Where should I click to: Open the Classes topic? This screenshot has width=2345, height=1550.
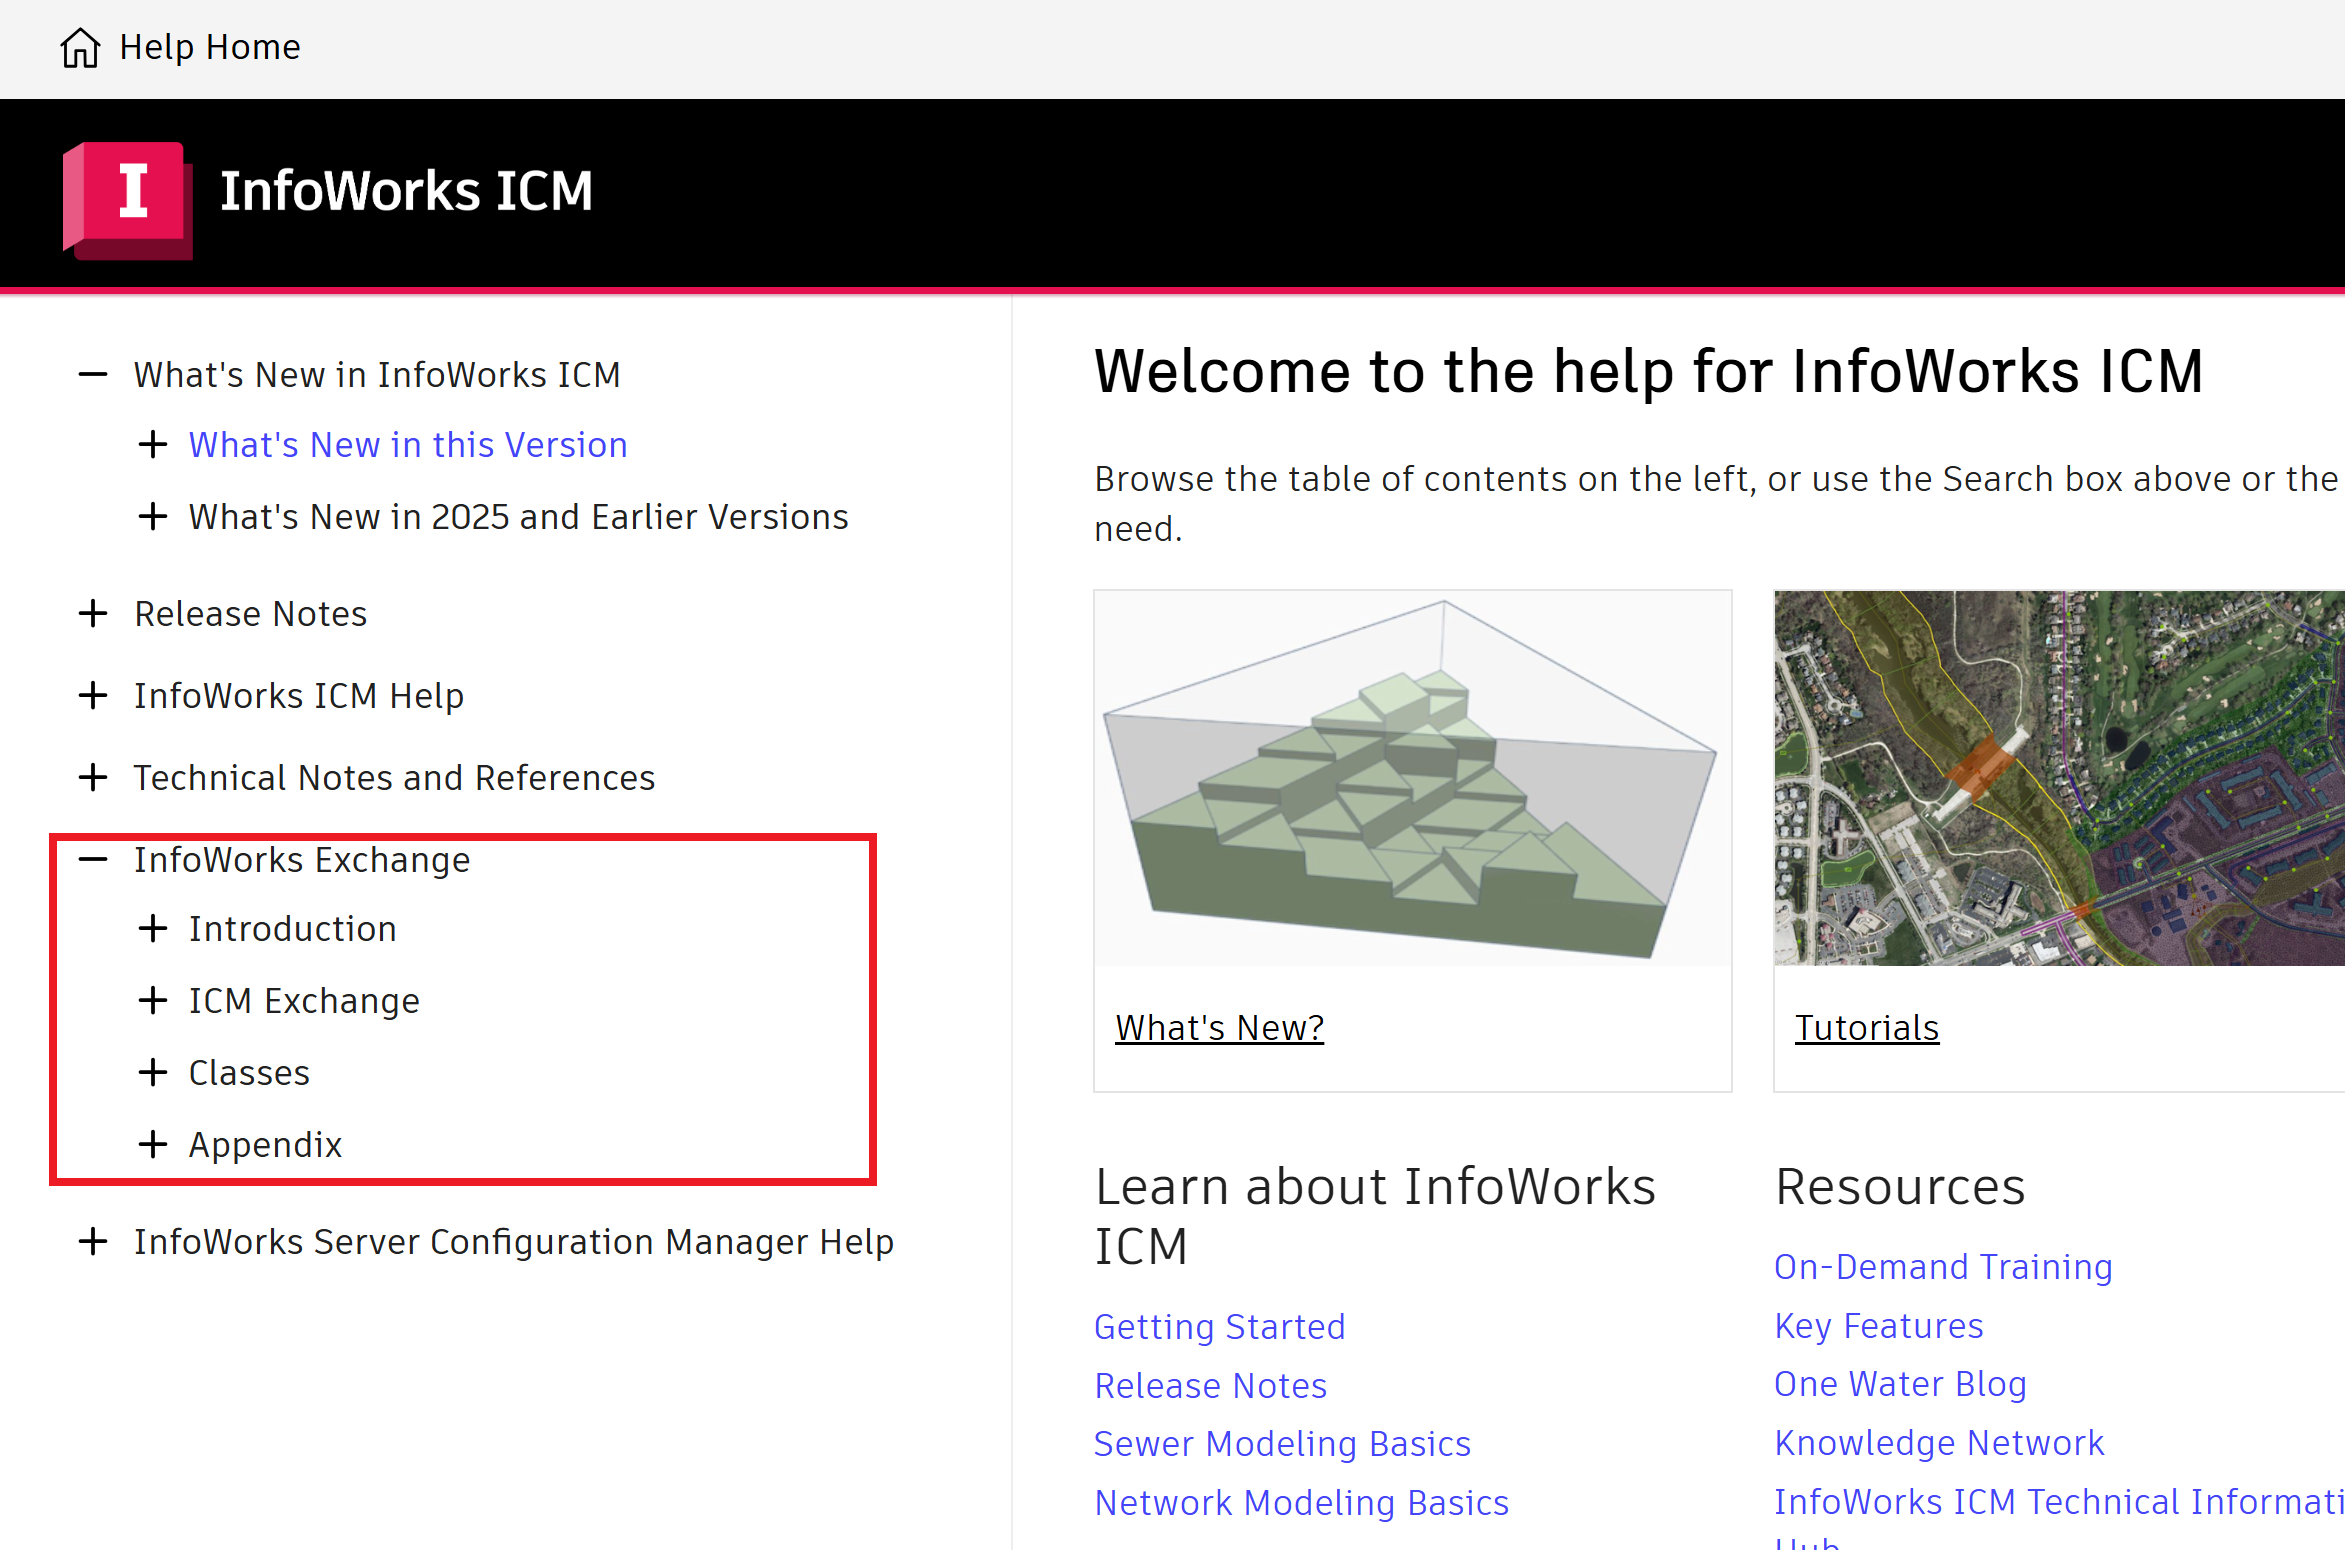pos(250,1073)
